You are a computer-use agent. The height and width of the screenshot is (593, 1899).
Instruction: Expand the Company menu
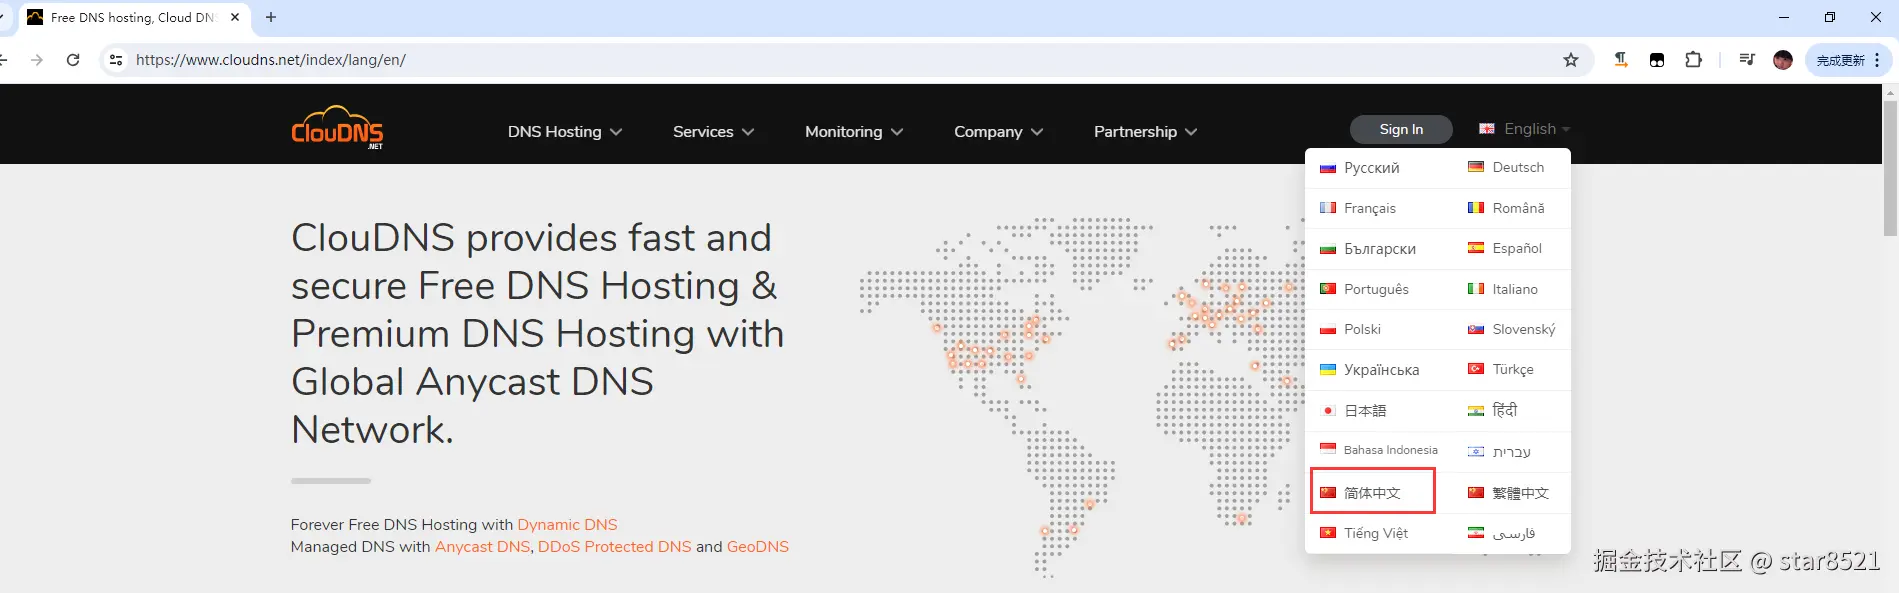[998, 132]
